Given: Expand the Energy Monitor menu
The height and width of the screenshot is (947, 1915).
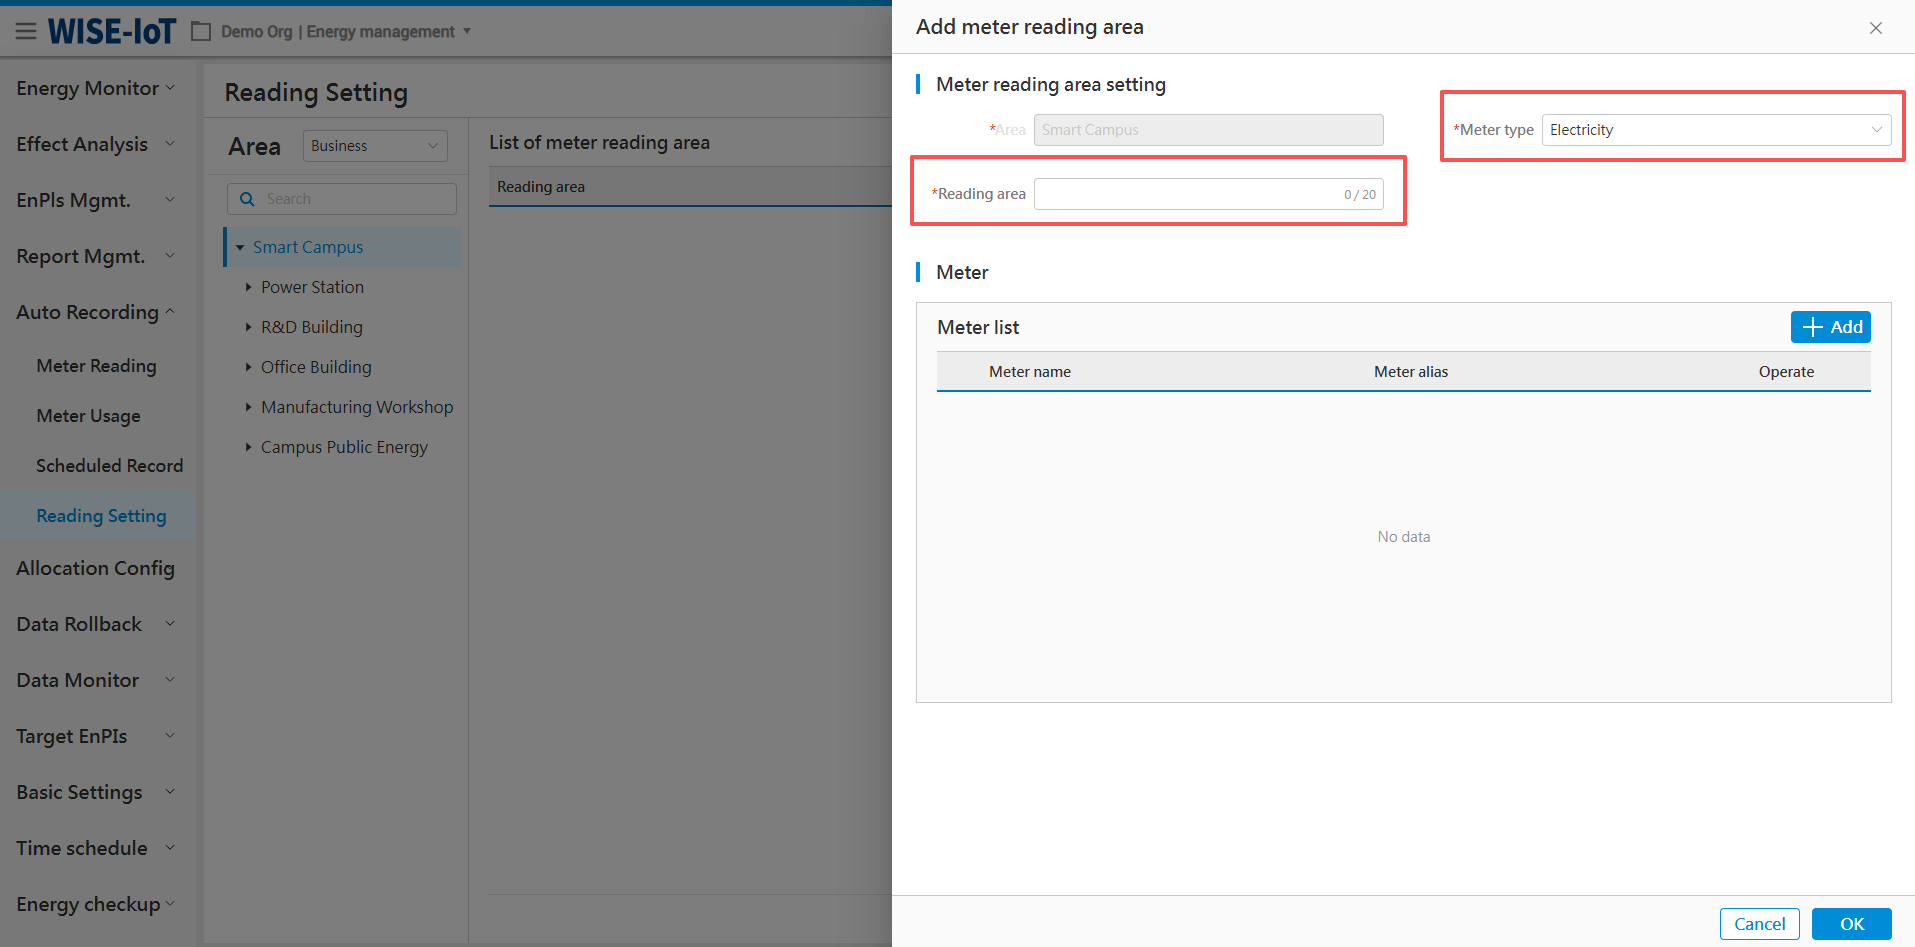Looking at the screenshot, I should pyautogui.click(x=95, y=88).
